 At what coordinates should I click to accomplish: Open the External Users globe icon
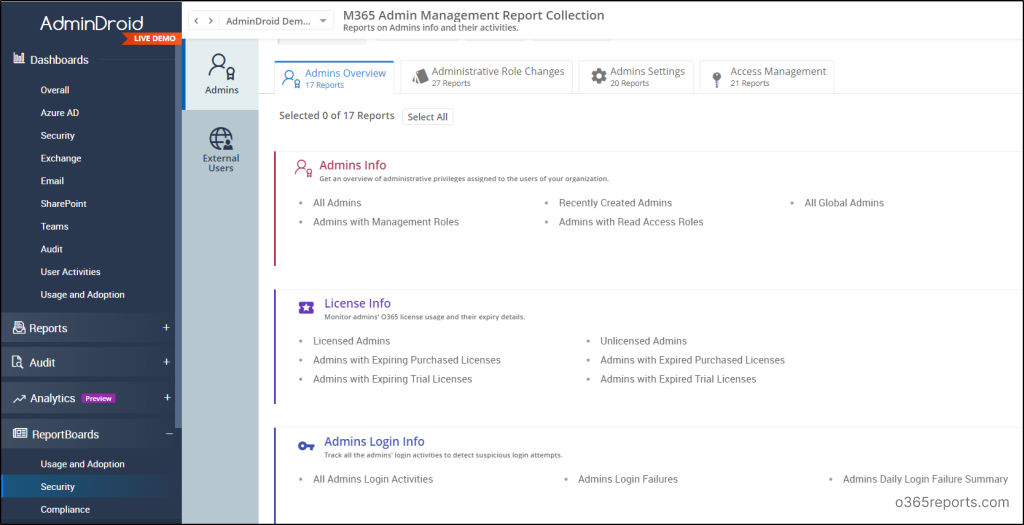pos(221,139)
